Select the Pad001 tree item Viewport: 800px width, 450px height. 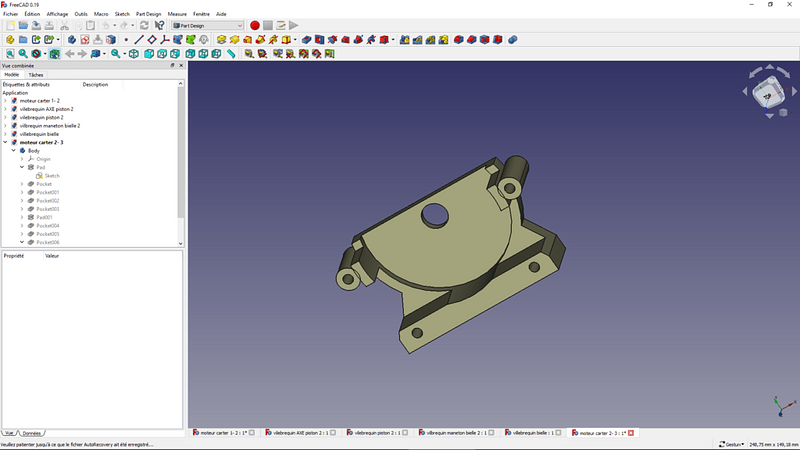(x=44, y=217)
